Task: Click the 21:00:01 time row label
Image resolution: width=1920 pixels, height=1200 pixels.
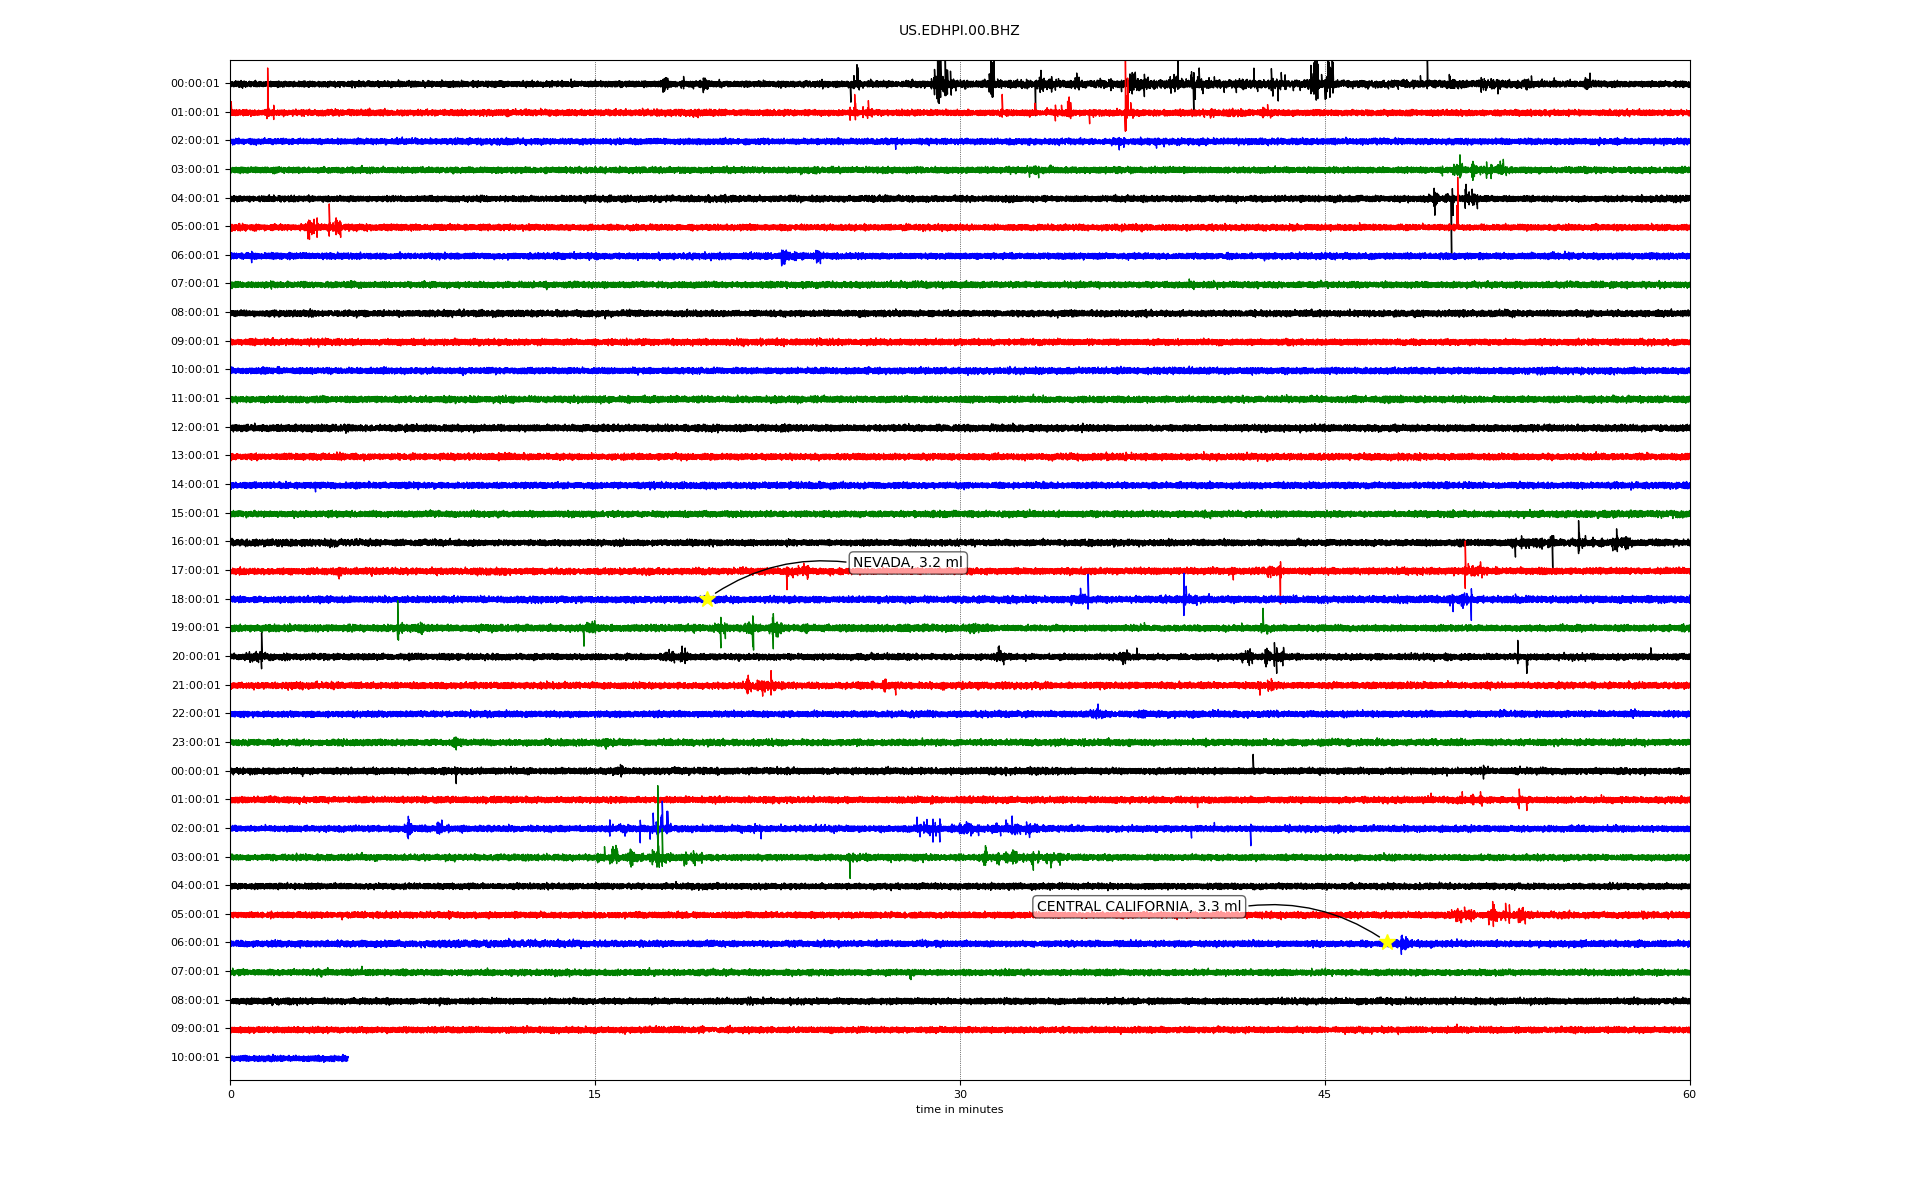Action: (195, 686)
